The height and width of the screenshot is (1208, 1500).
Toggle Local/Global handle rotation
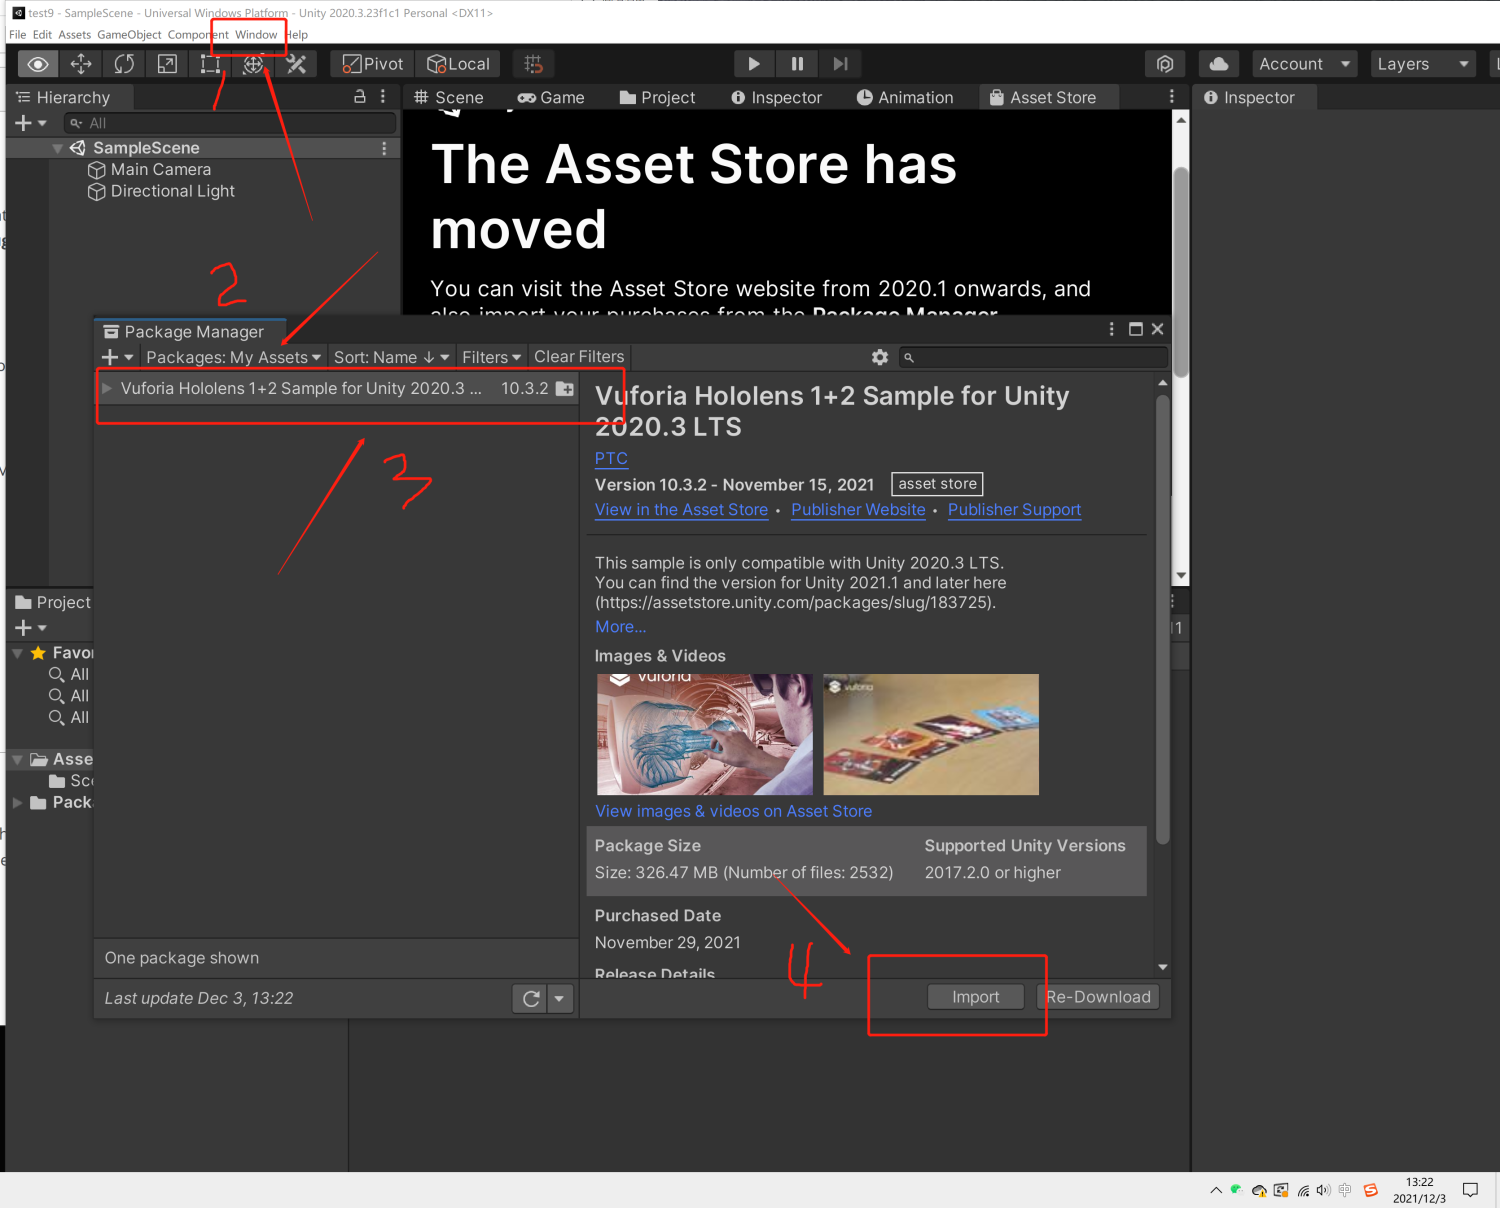tap(458, 64)
